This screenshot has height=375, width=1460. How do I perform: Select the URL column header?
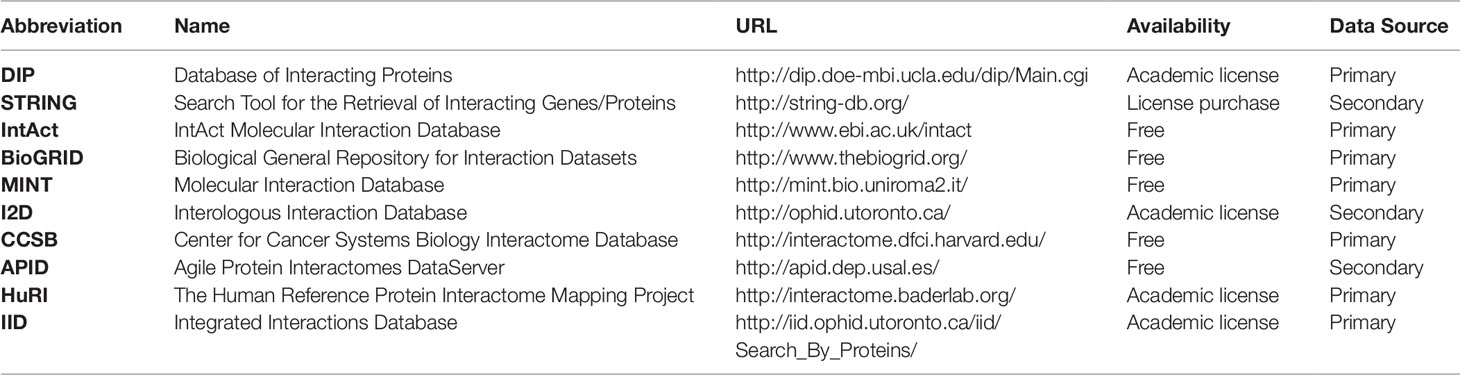(x=752, y=27)
